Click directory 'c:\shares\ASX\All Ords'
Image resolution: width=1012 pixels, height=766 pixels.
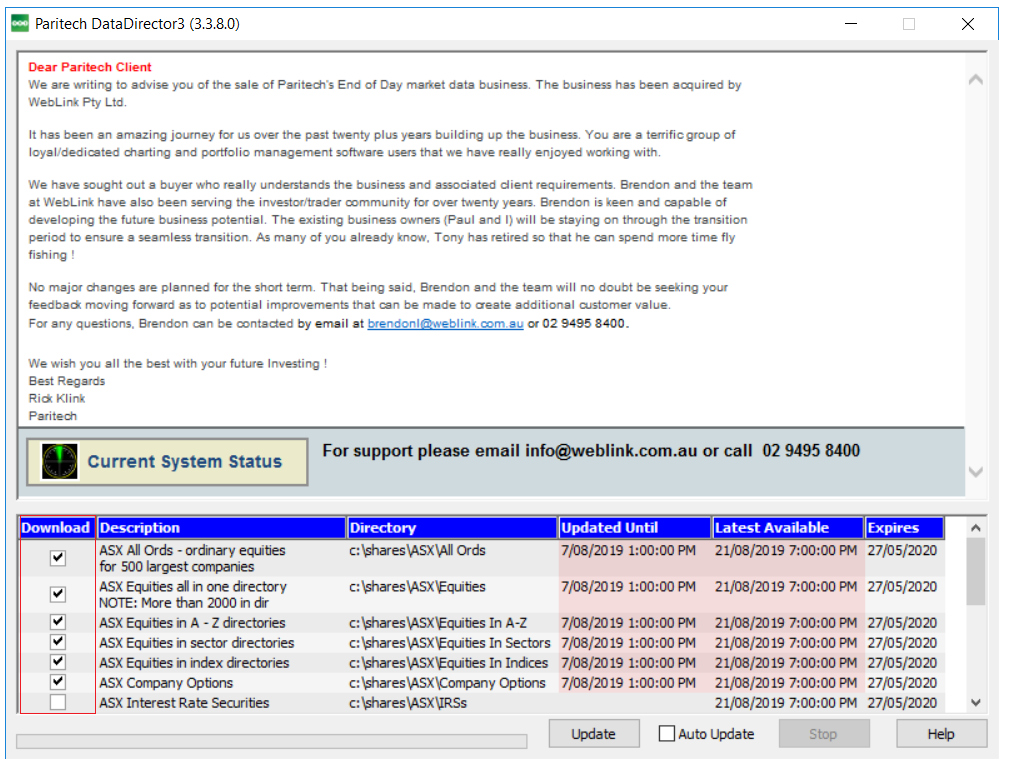pos(417,550)
